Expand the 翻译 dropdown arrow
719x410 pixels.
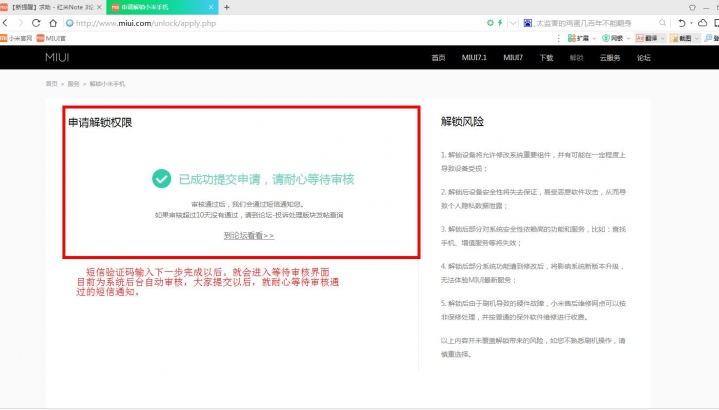pyautogui.click(x=662, y=39)
